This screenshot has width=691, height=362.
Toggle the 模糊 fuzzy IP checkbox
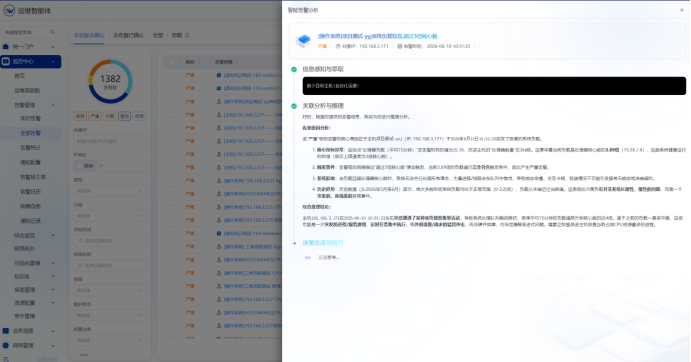click(80, 166)
